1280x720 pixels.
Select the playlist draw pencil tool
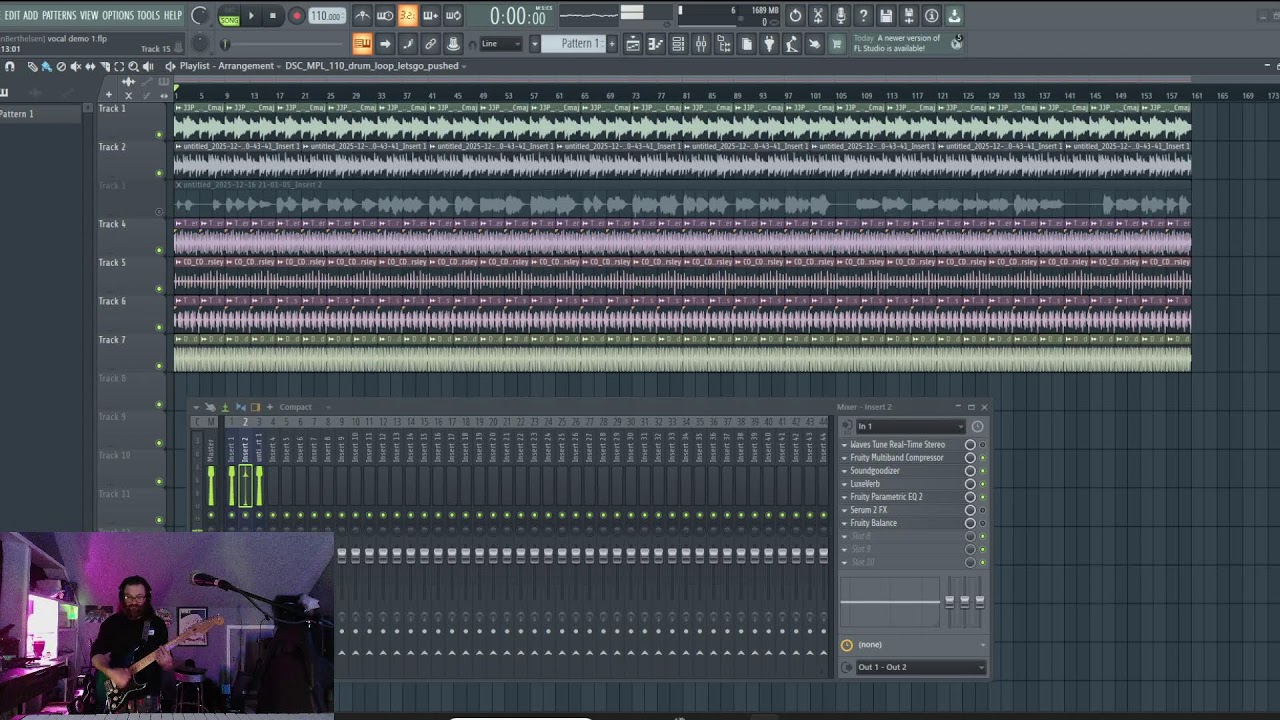tap(32, 66)
